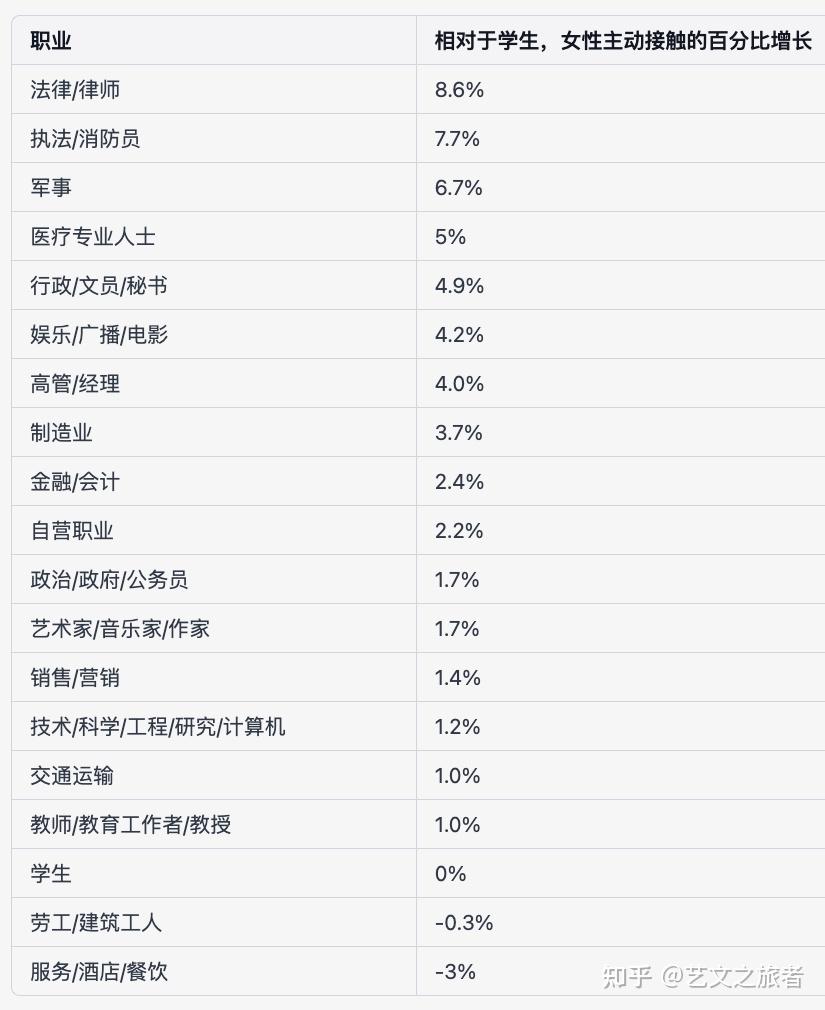Select the 自营职业 row label
The image size is (825, 1010).
[x=71, y=530]
